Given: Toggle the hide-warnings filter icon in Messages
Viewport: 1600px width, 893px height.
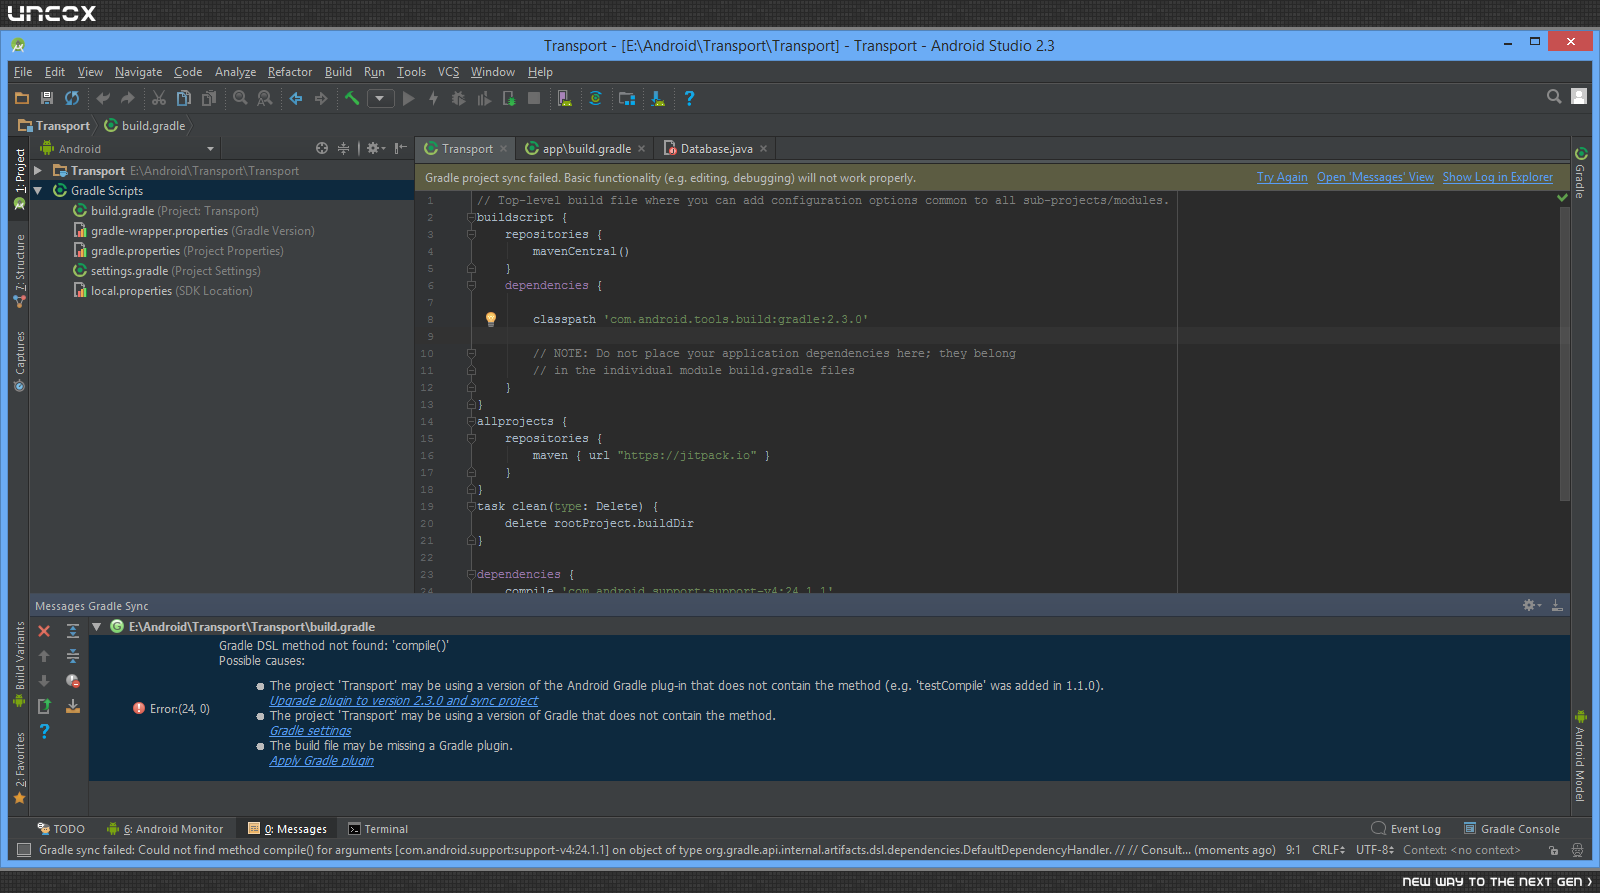Looking at the screenshot, I should pos(73,681).
